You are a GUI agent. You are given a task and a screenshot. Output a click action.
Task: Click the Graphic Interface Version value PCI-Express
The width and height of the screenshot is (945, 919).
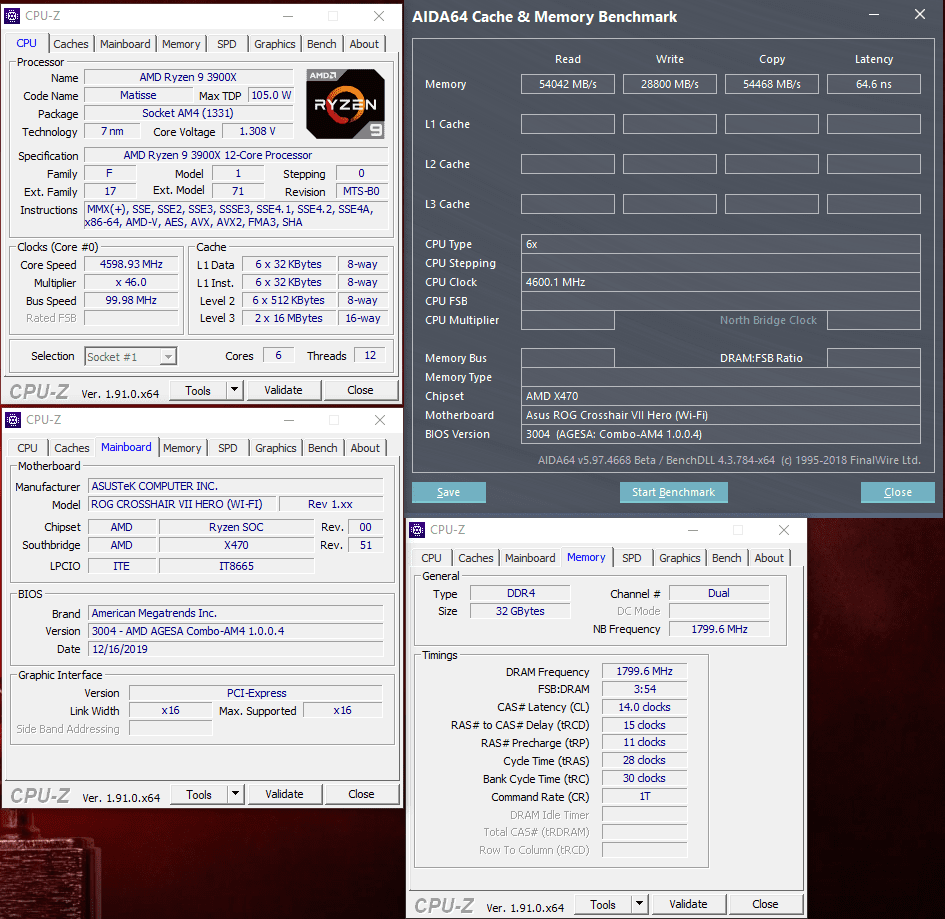256,693
